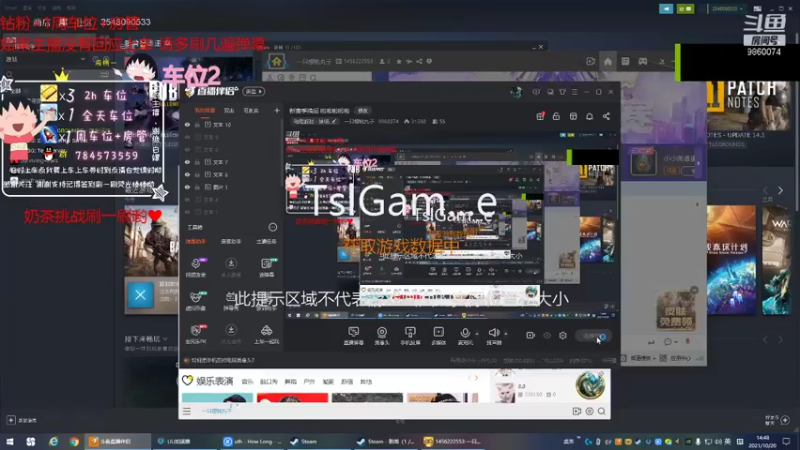Mute the speaker in bottom bar
The height and width of the screenshot is (450, 800).
[x=494, y=335]
